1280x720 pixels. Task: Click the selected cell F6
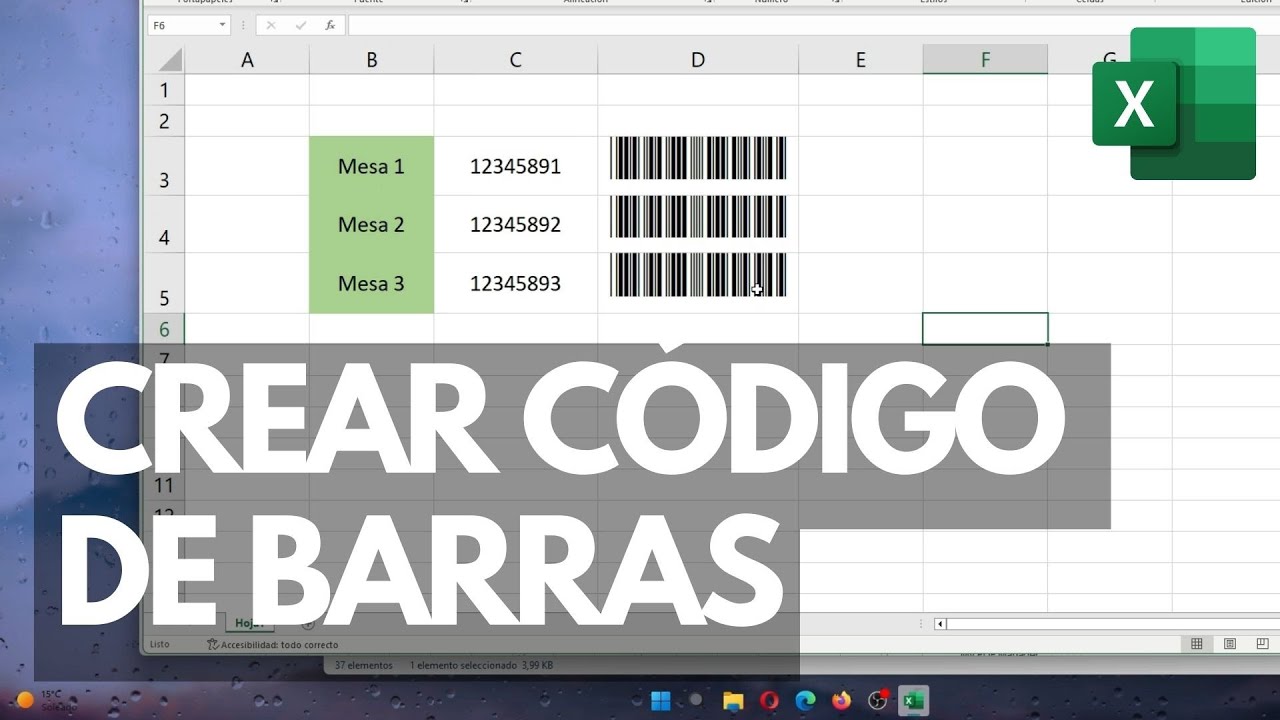(x=985, y=329)
